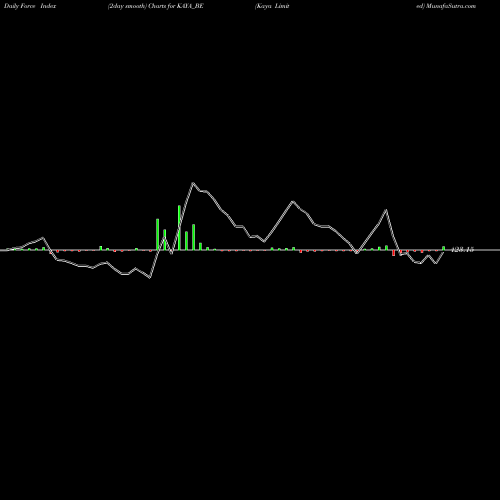500x500 pixels.
Task: Click the highest peak of the smoothed line
Action: pyautogui.click(x=193, y=183)
